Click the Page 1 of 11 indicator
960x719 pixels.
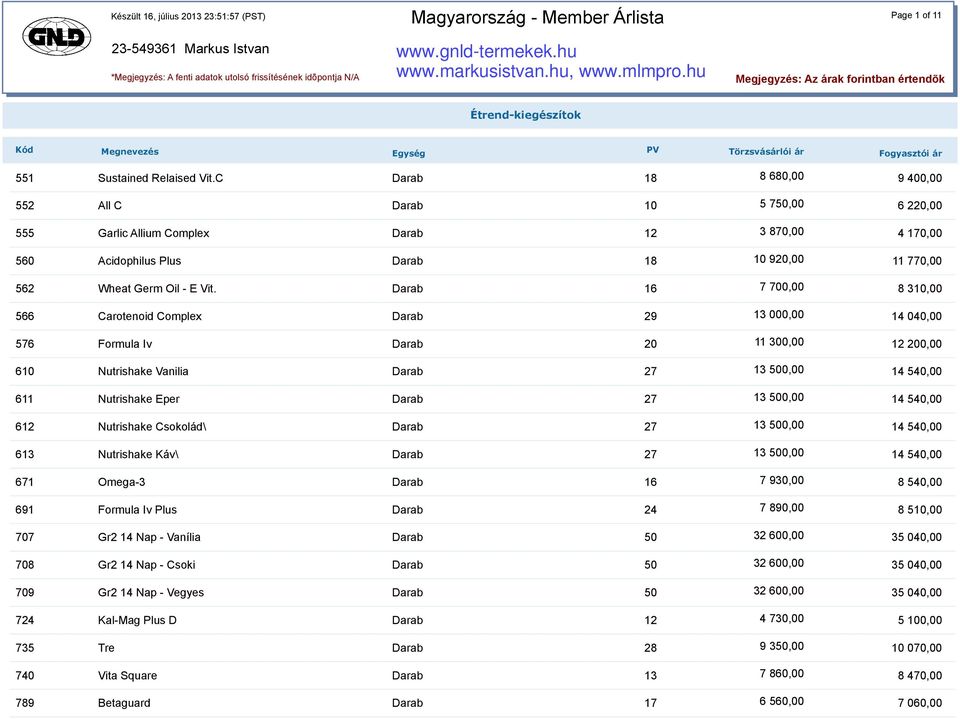click(x=916, y=15)
